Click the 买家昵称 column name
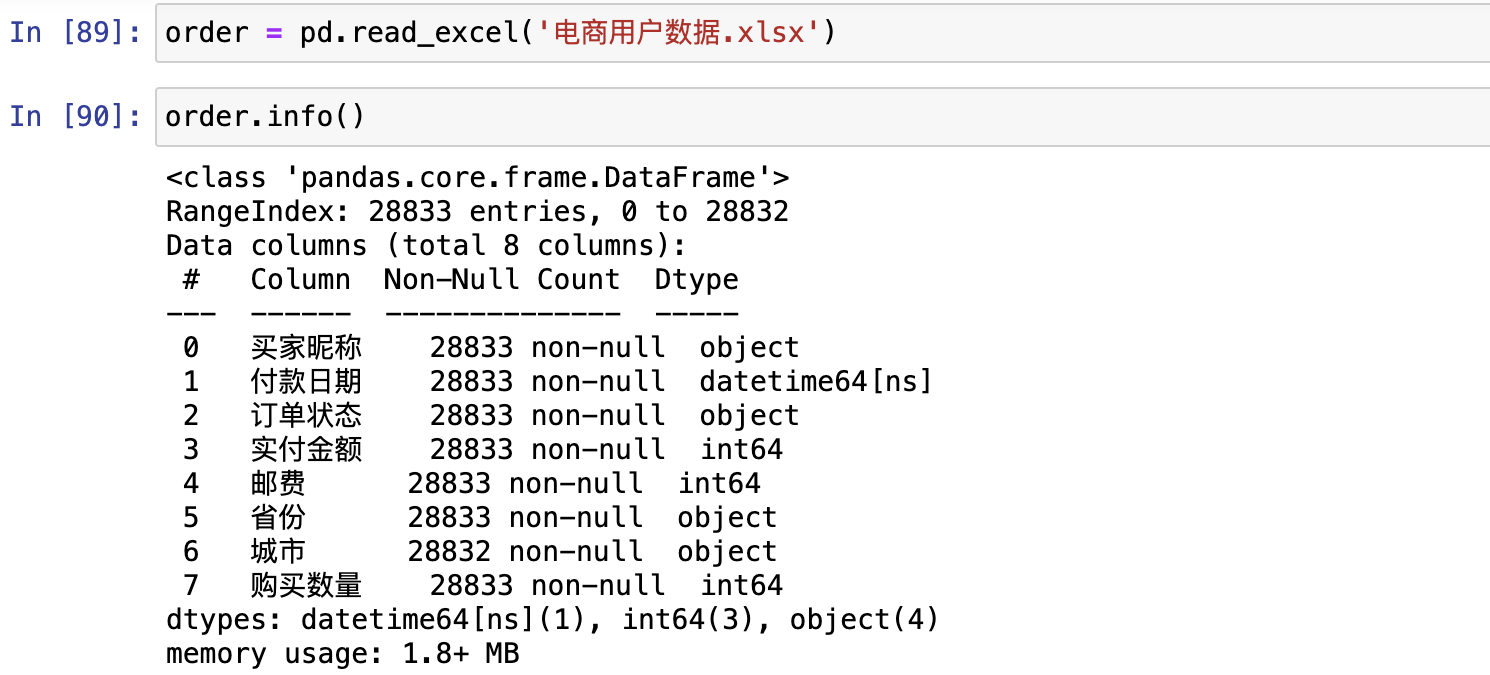 tap(306, 348)
